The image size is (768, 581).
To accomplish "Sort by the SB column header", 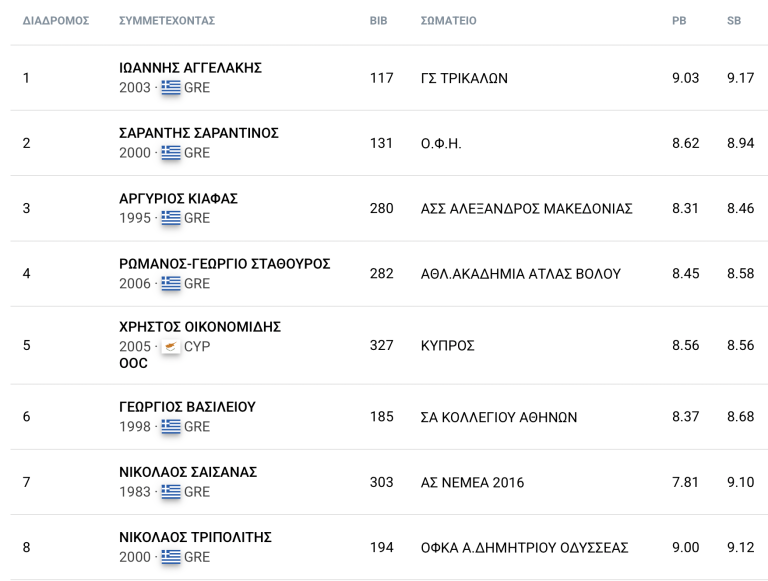I will [x=734, y=21].
